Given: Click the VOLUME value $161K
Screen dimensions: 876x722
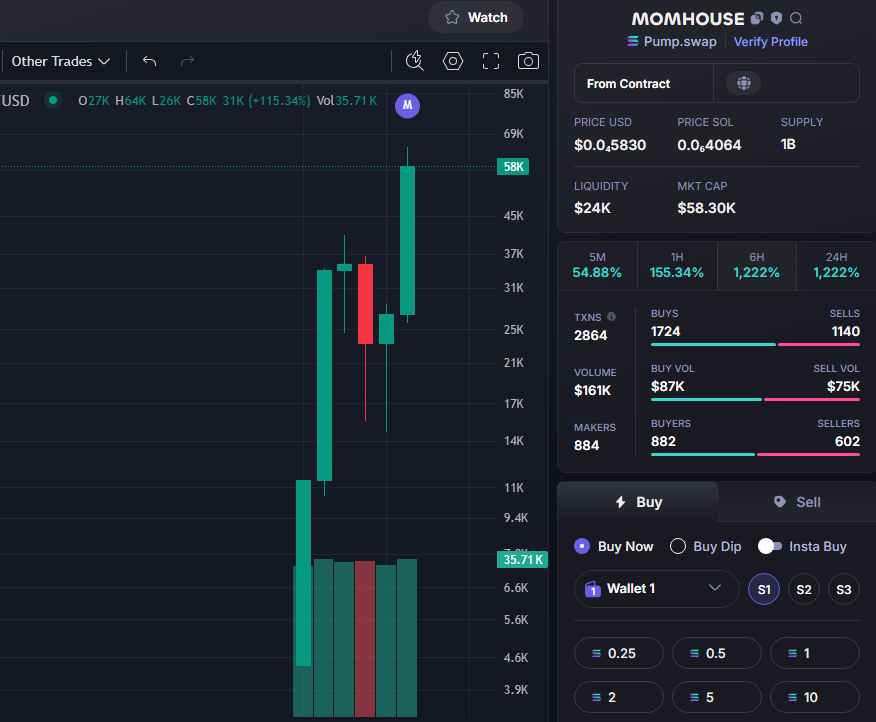Looking at the screenshot, I should click(592, 390).
